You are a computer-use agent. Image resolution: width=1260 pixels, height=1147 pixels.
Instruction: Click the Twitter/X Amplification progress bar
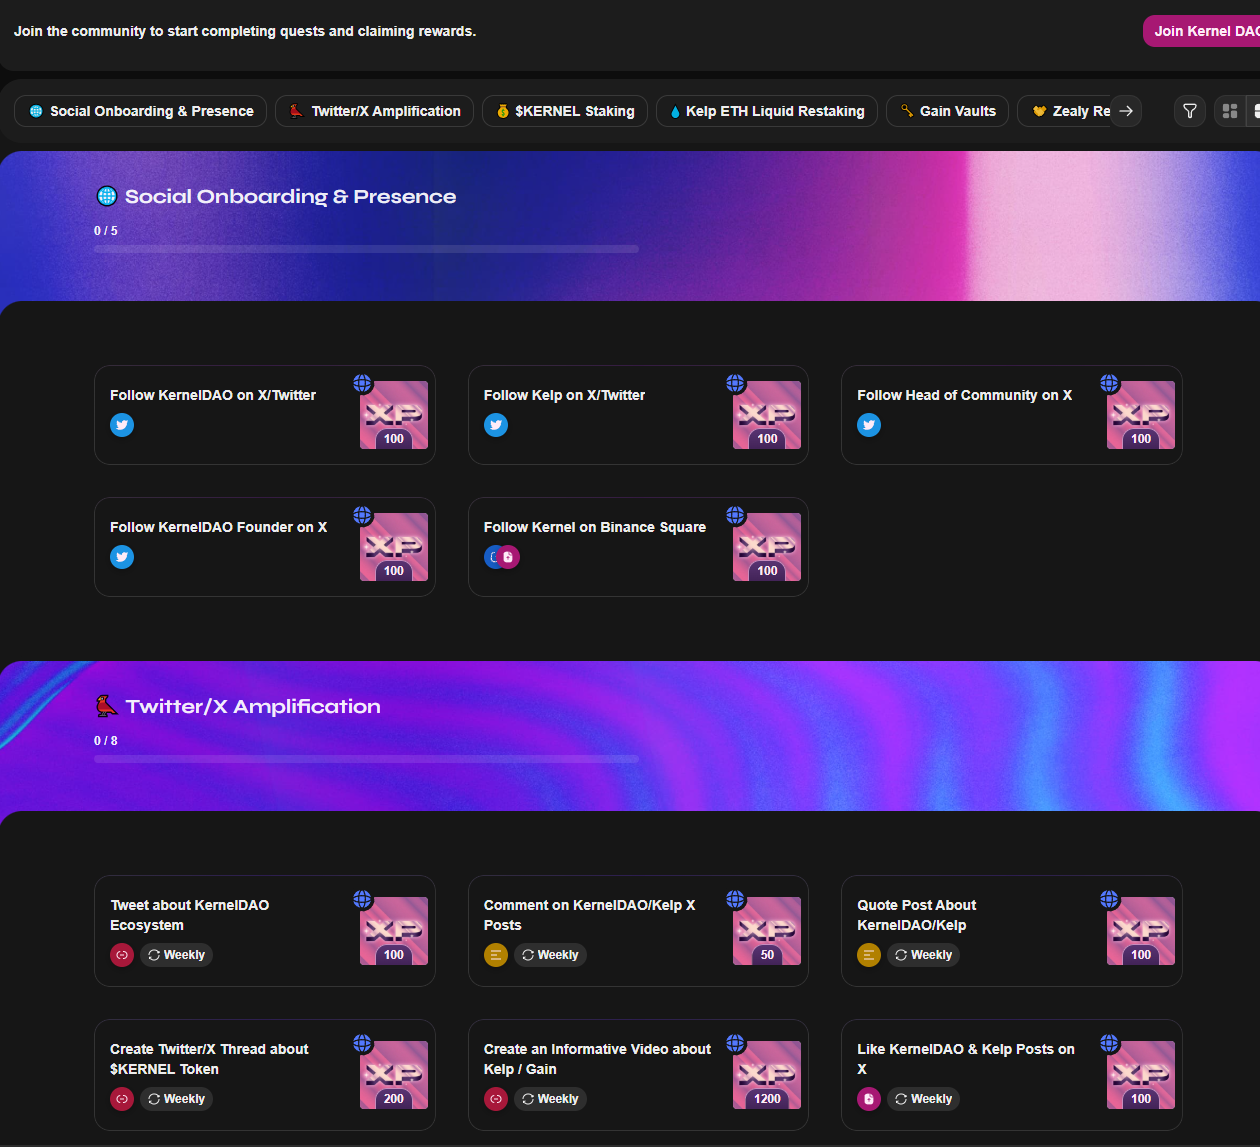[x=366, y=759]
